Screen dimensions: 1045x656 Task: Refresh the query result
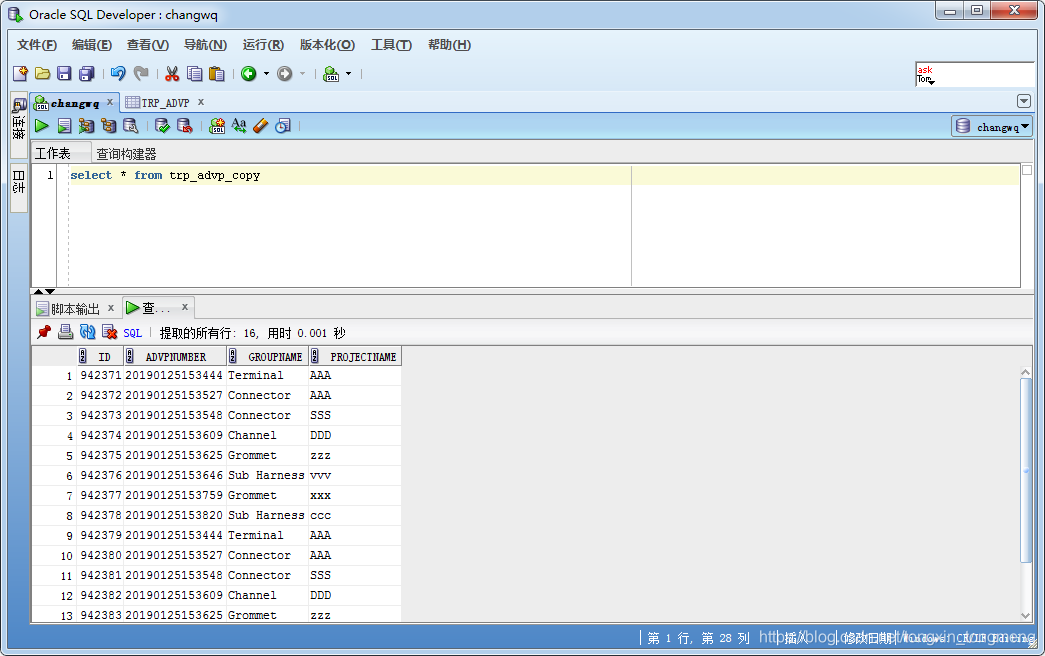87,332
